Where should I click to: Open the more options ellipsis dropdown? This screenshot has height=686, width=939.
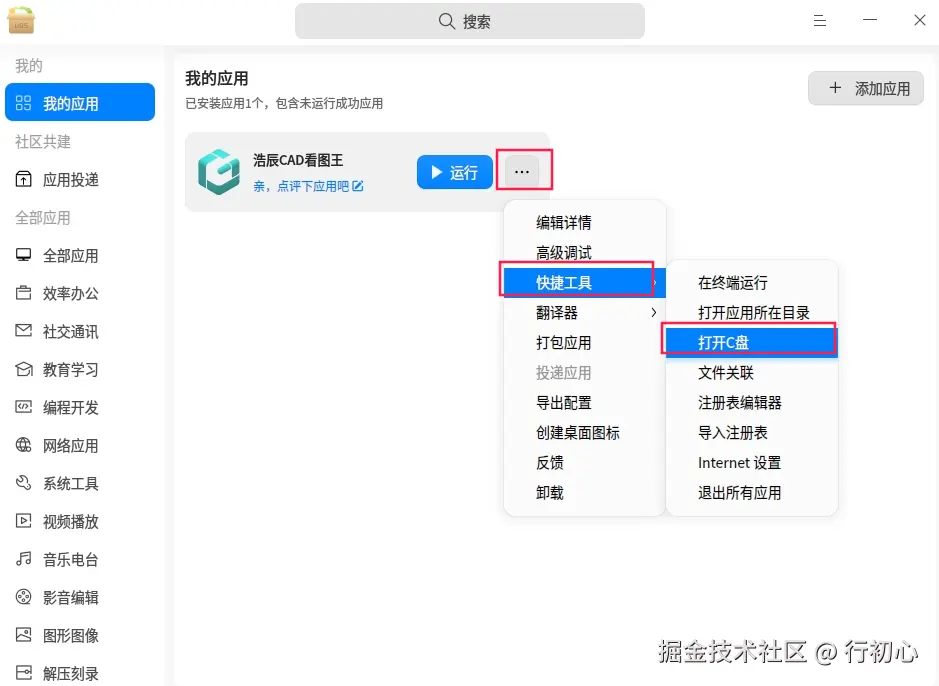[x=523, y=171]
